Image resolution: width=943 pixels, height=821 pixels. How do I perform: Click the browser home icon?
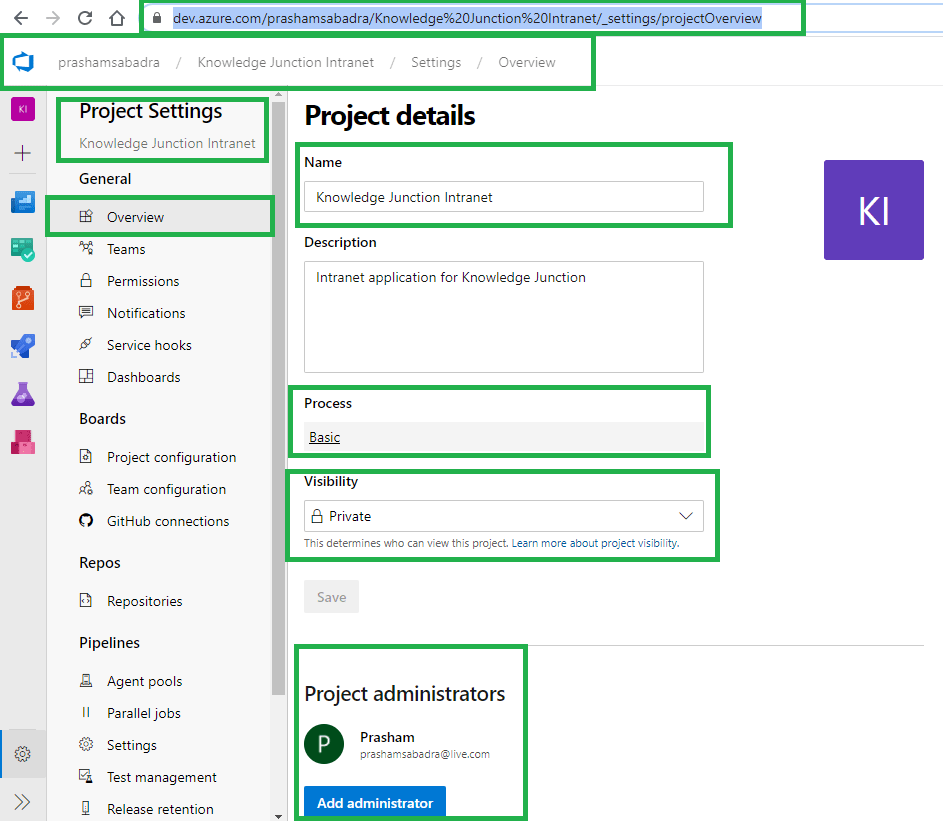point(117,18)
